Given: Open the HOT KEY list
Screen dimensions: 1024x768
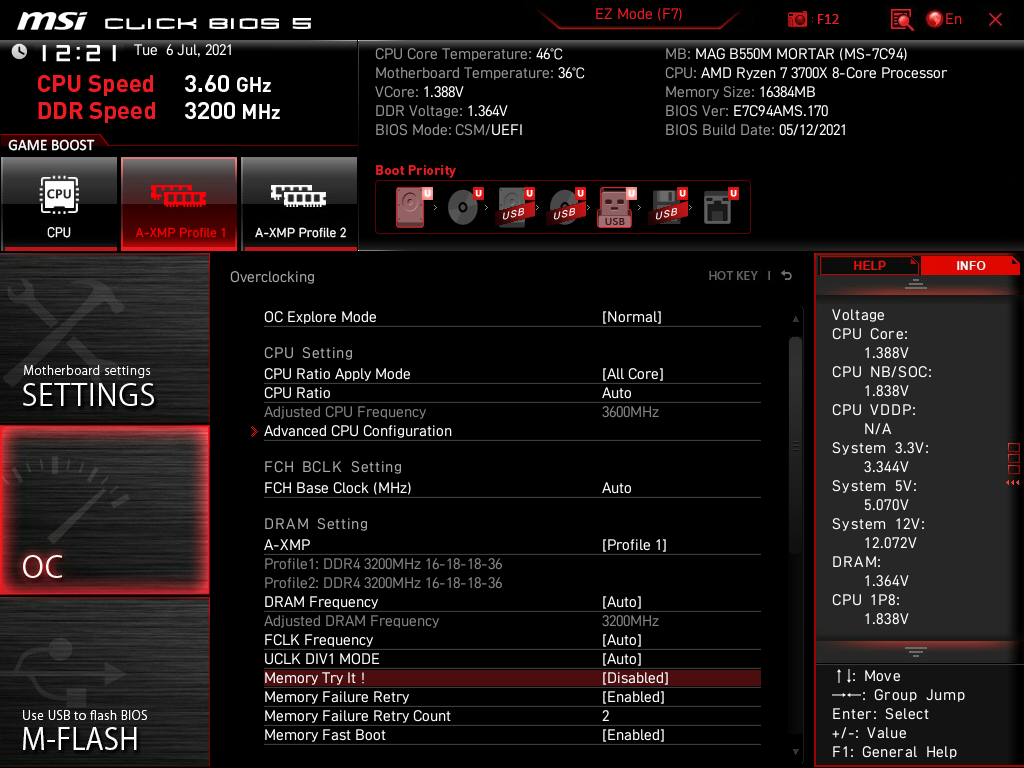Looking at the screenshot, I should coord(733,276).
